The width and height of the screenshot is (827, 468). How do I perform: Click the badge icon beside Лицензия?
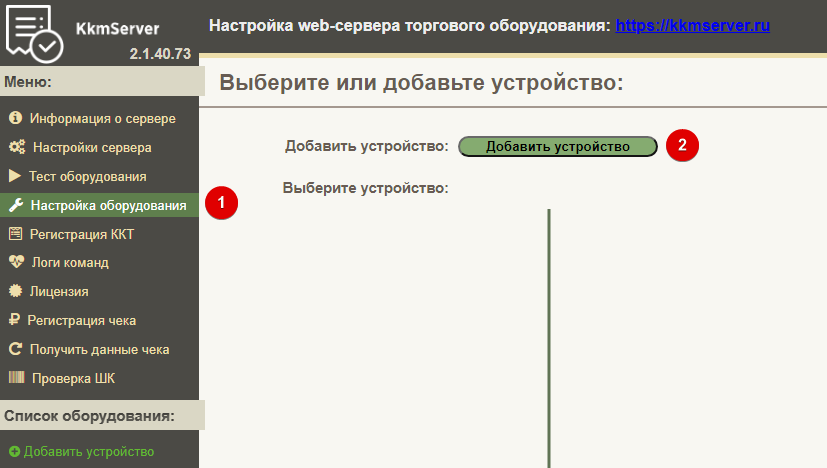click(15, 291)
